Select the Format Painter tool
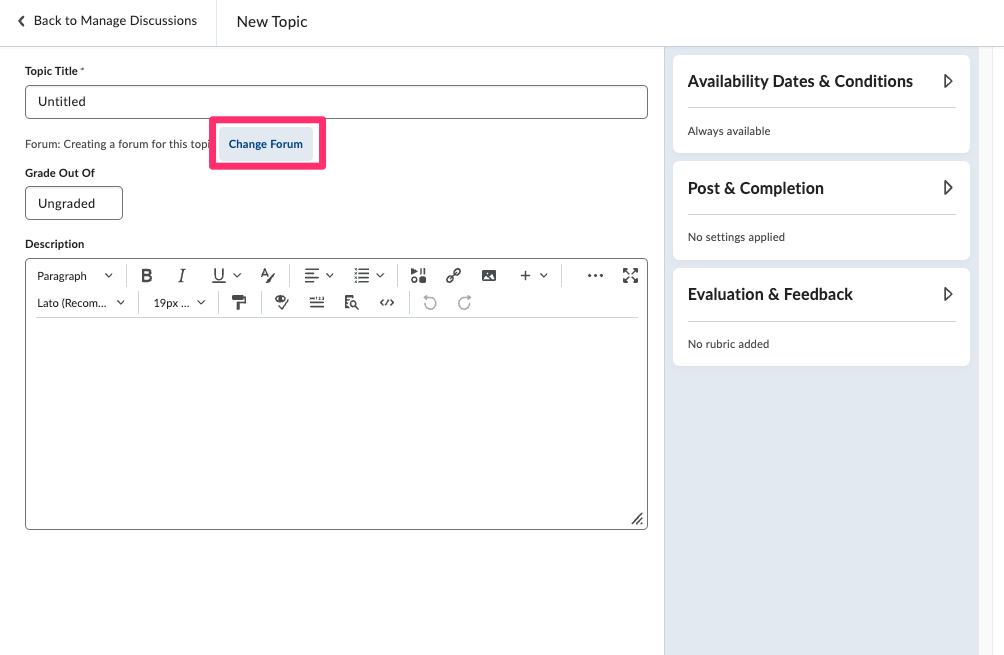 pyautogui.click(x=239, y=303)
